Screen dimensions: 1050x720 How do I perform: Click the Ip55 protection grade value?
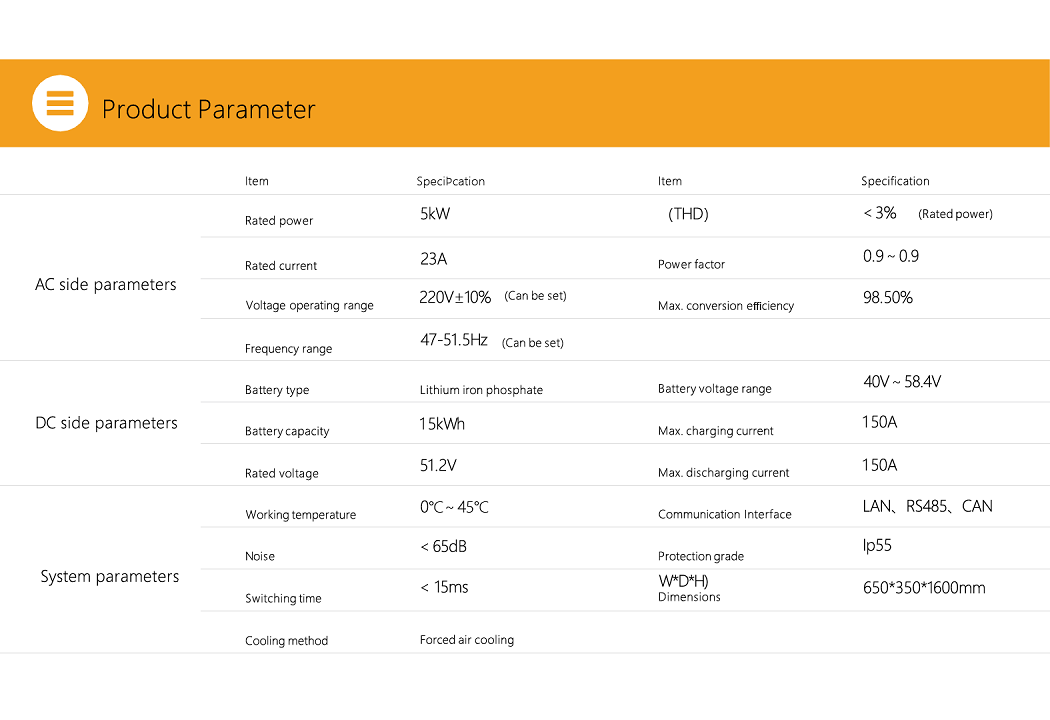pyautogui.click(x=877, y=546)
